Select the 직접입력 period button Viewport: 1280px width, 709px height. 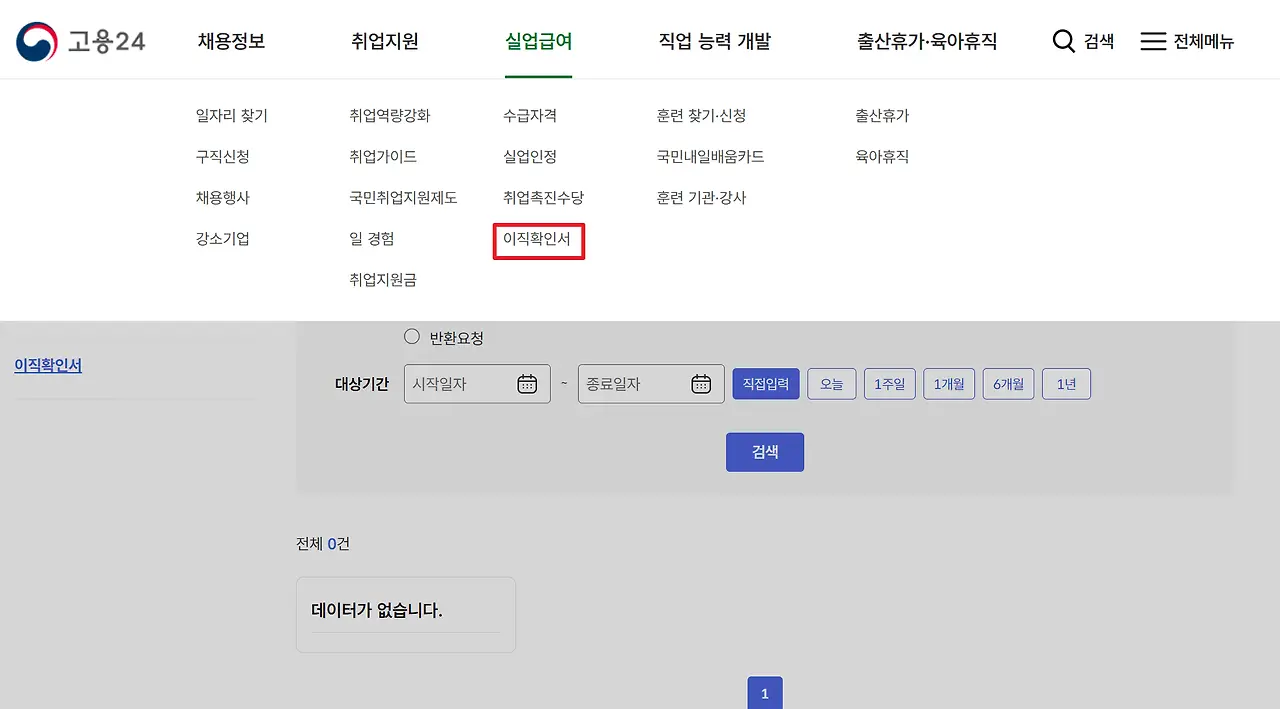pyautogui.click(x=766, y=384)
